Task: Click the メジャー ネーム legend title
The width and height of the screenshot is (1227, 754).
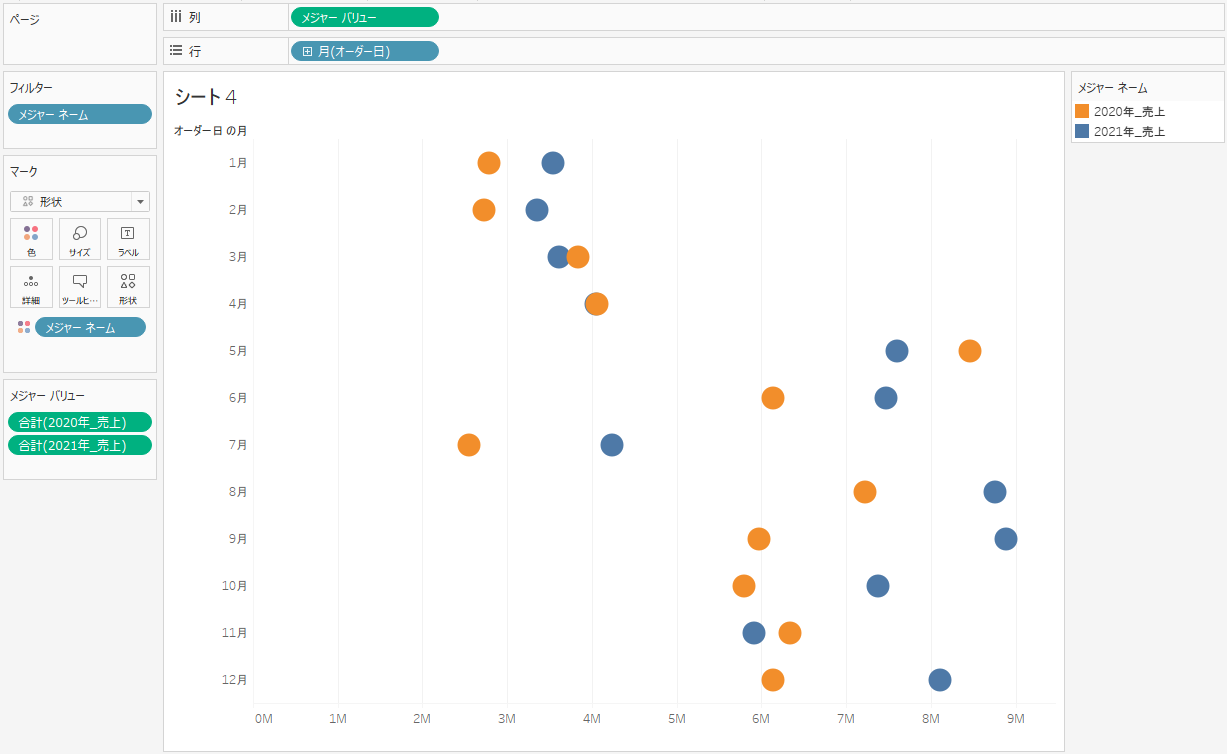Action: 1112,88
